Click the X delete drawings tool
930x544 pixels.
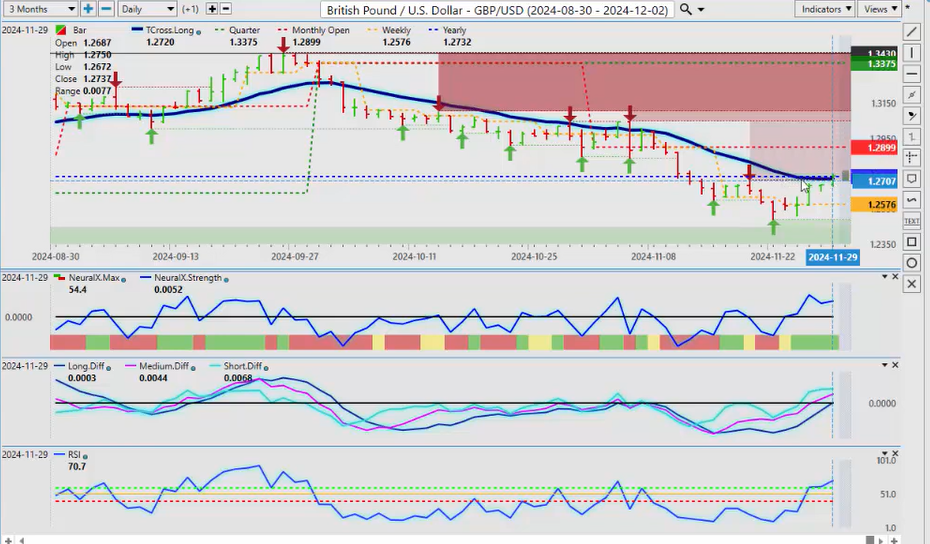(x=912, y=284)
